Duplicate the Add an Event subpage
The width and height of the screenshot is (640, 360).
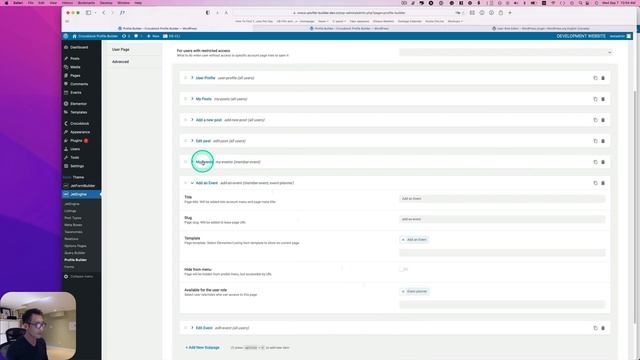click(595, 183)
